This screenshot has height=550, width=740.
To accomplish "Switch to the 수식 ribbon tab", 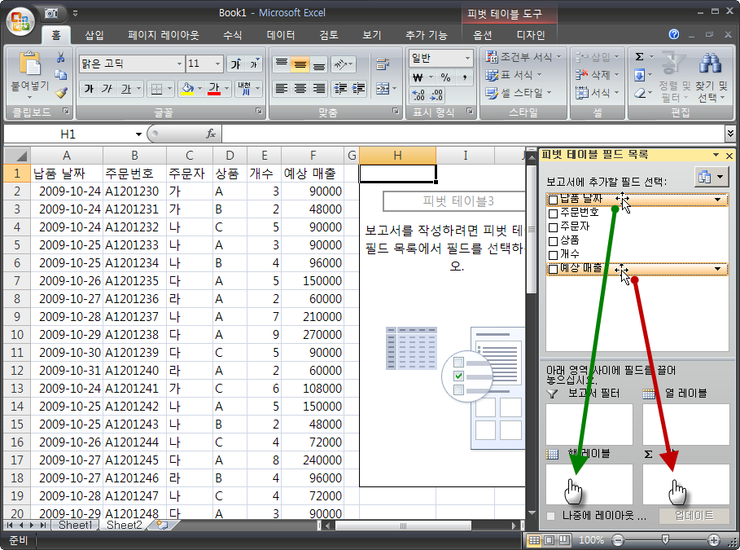I will tap(232, 35).
